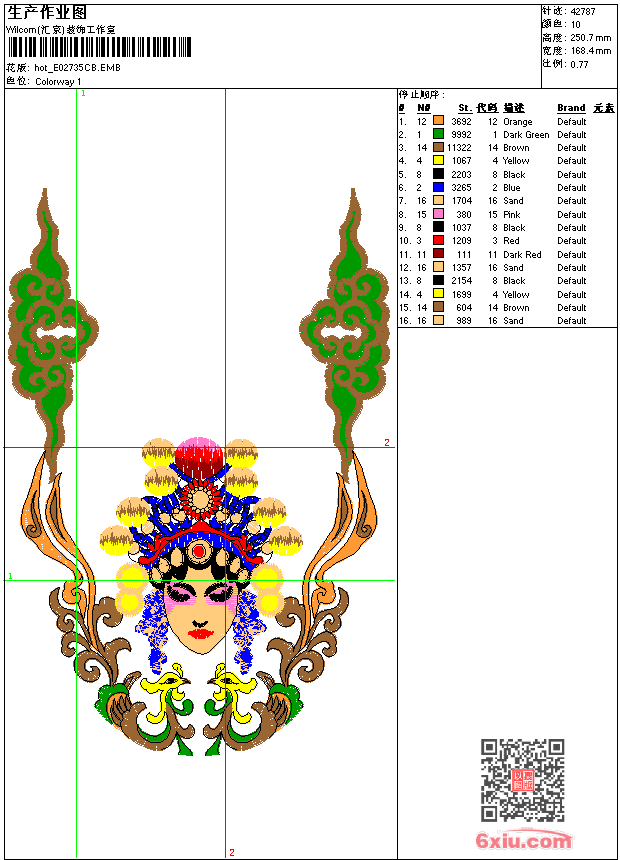Choose the Red swatch in row 10
This screenshot has width=620, height=860.
[438, 240]
